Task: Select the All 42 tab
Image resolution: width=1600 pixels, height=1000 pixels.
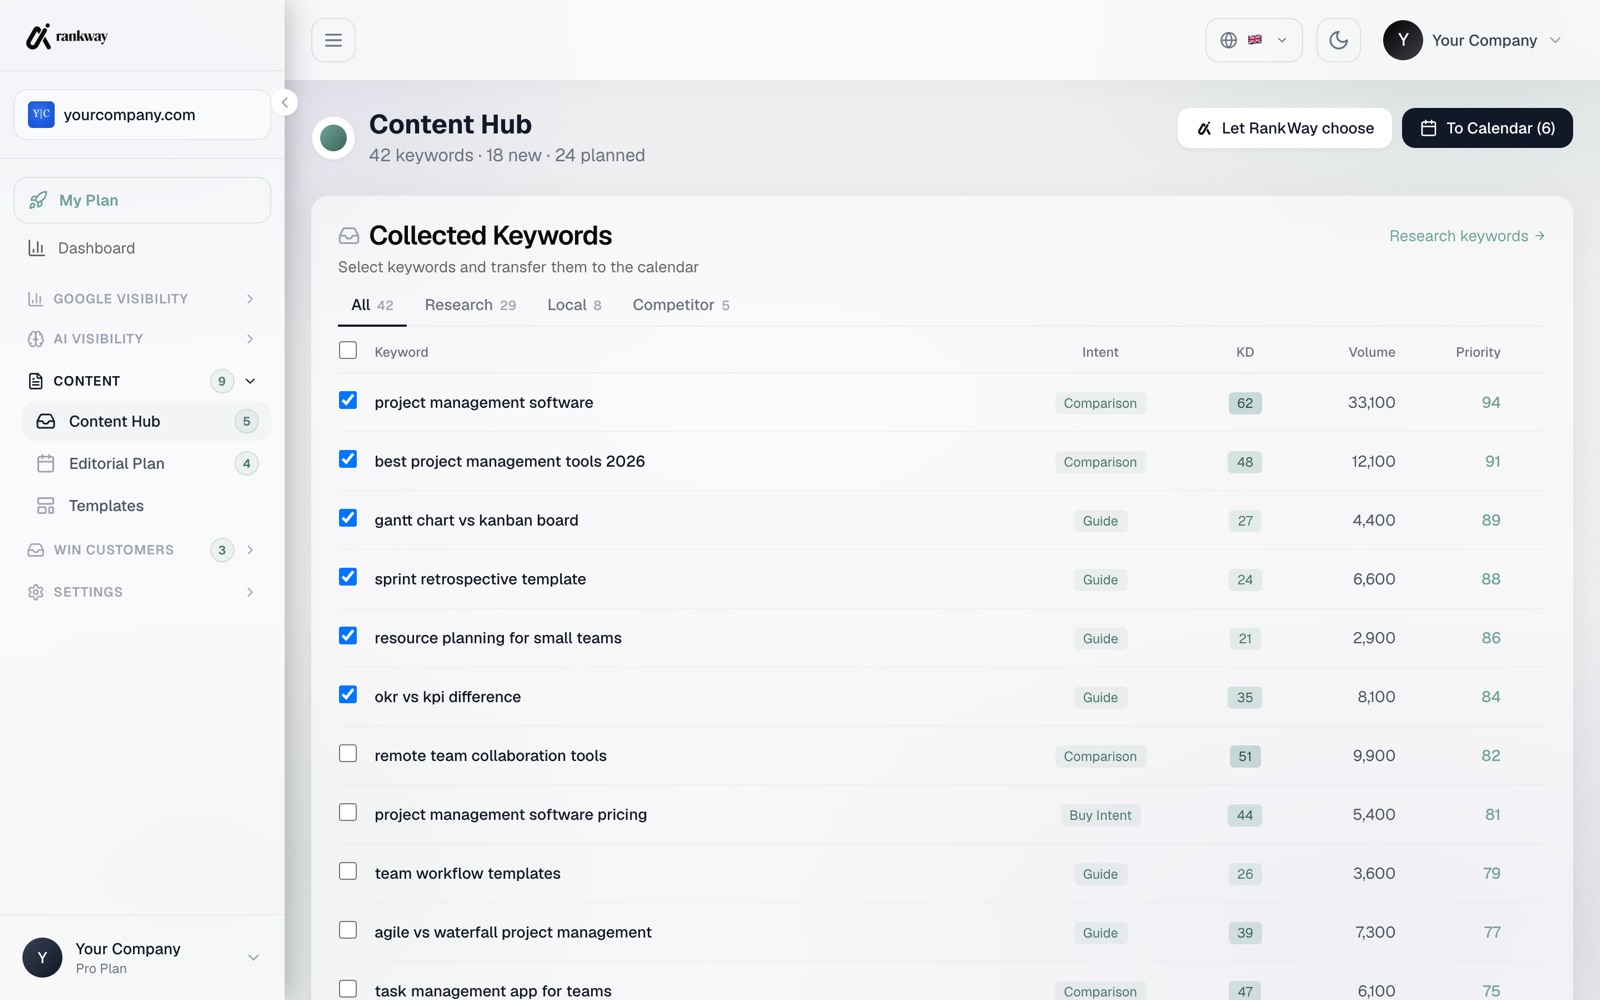Action: click(372, 305)
